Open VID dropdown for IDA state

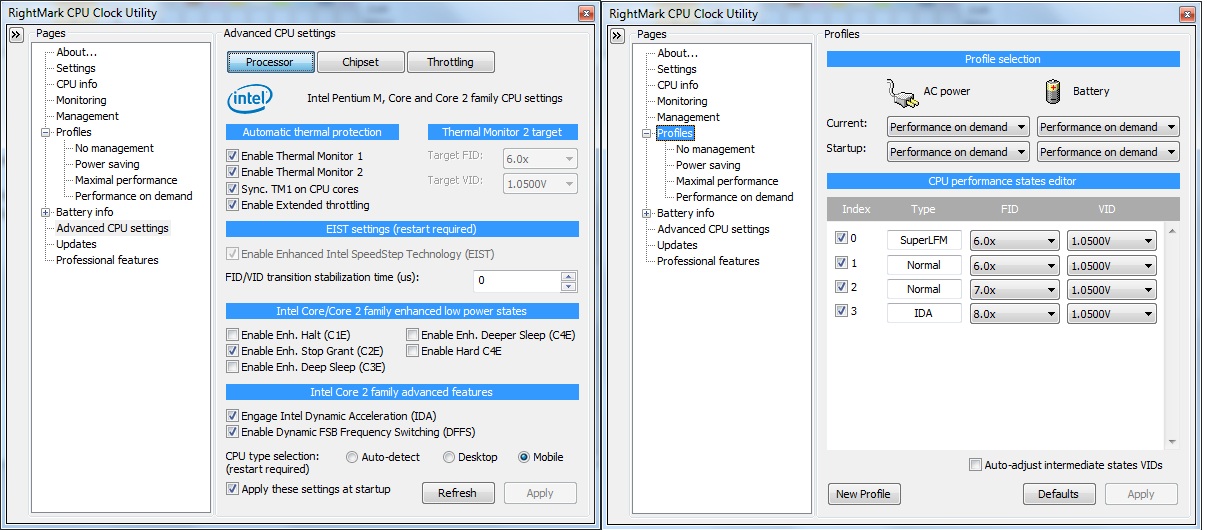(x=1112, y=313)
